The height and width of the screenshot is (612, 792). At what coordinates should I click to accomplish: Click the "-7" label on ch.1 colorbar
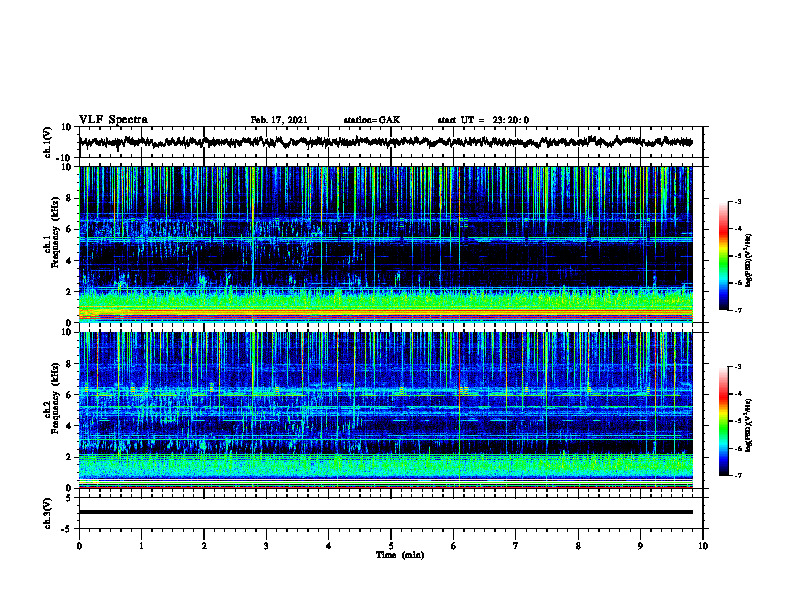click(738, 310)
